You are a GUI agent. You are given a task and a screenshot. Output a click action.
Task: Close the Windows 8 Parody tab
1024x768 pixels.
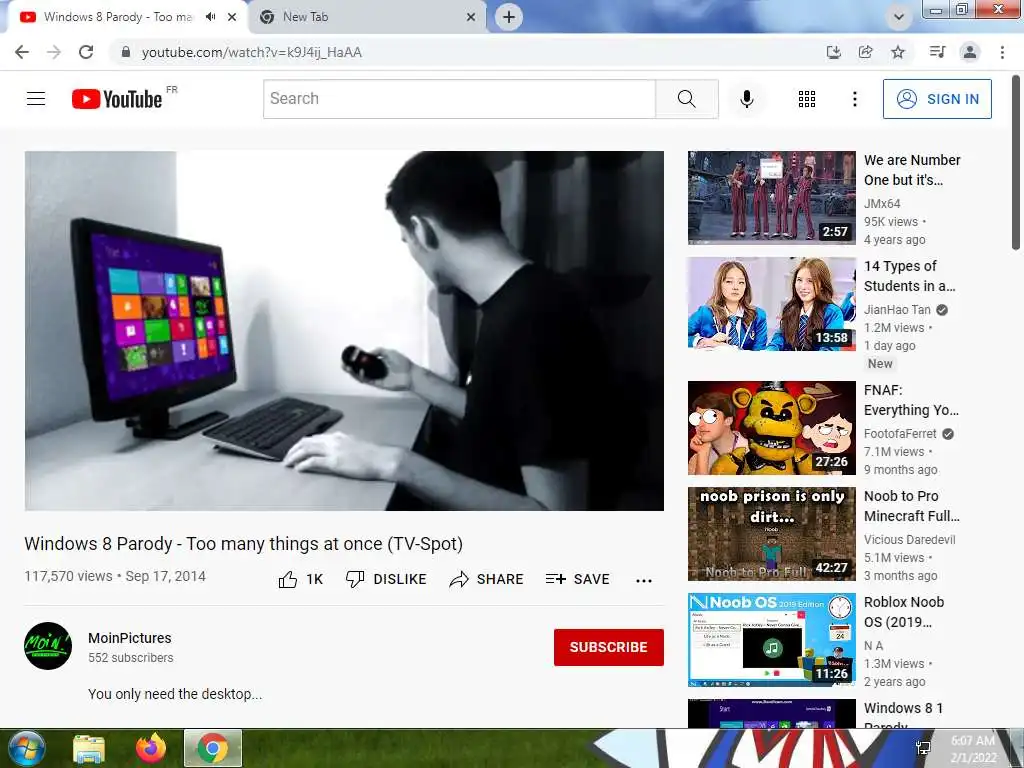[x=232, y=17]
